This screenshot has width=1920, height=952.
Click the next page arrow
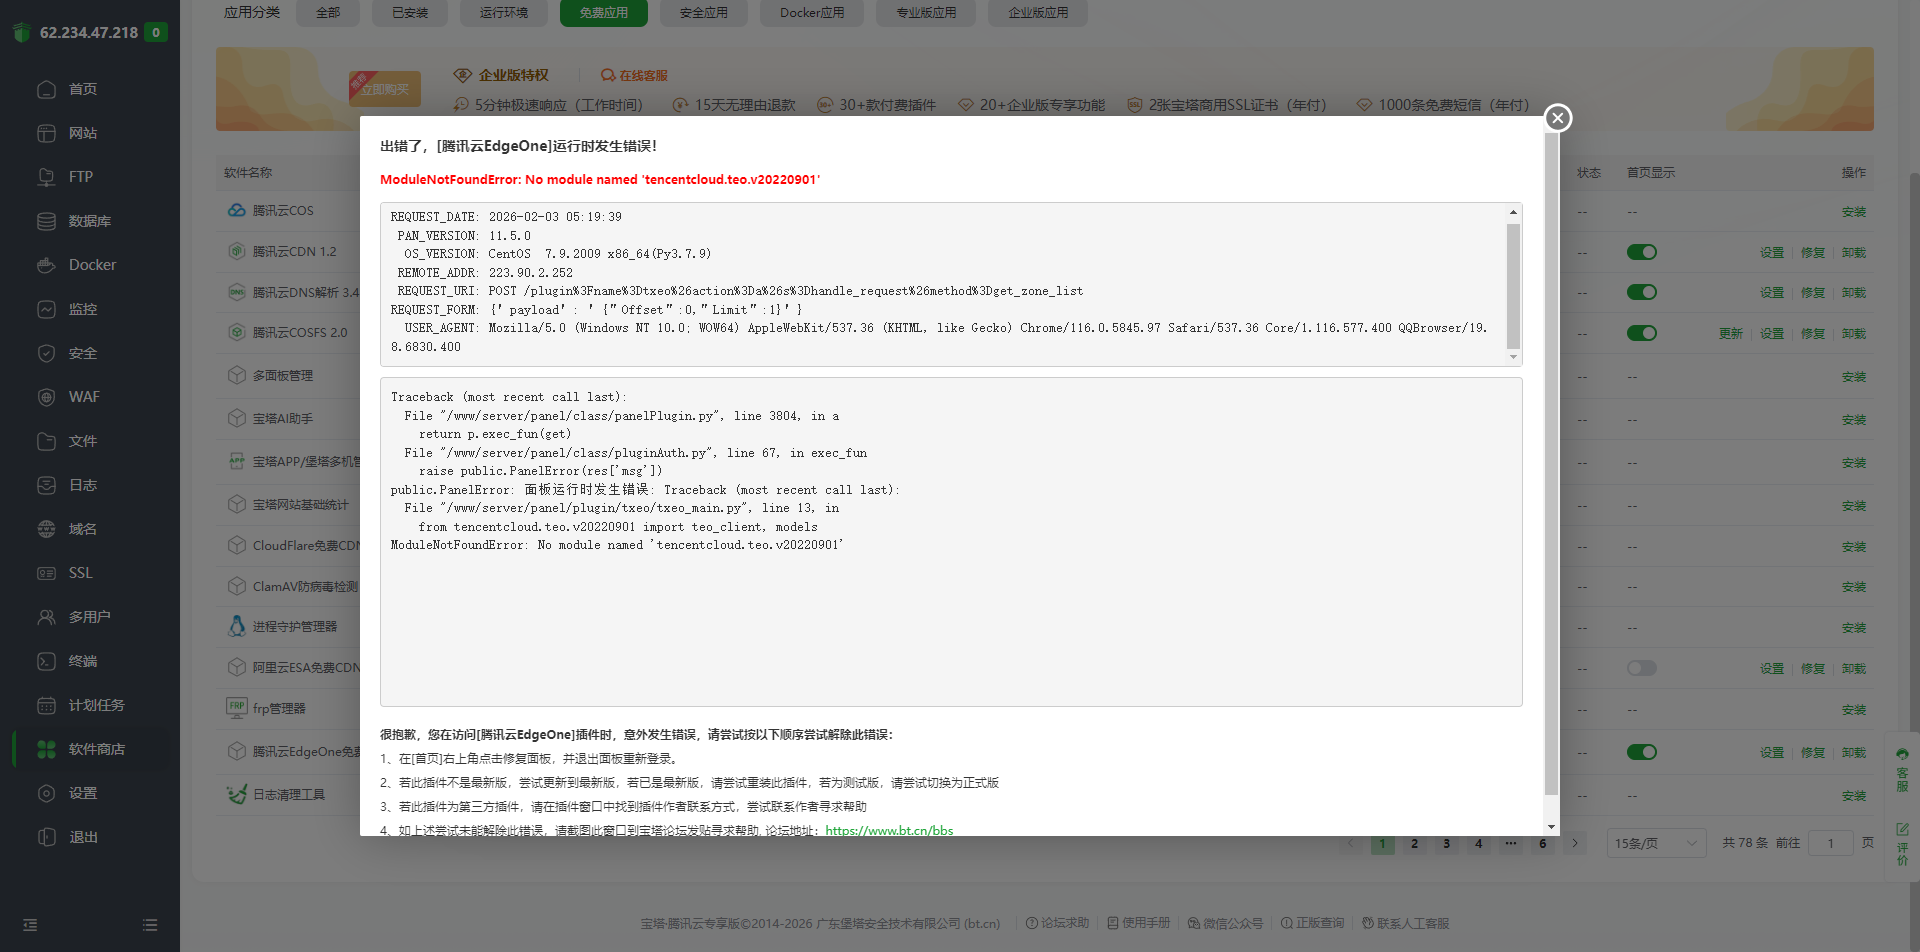(1575, 843)
